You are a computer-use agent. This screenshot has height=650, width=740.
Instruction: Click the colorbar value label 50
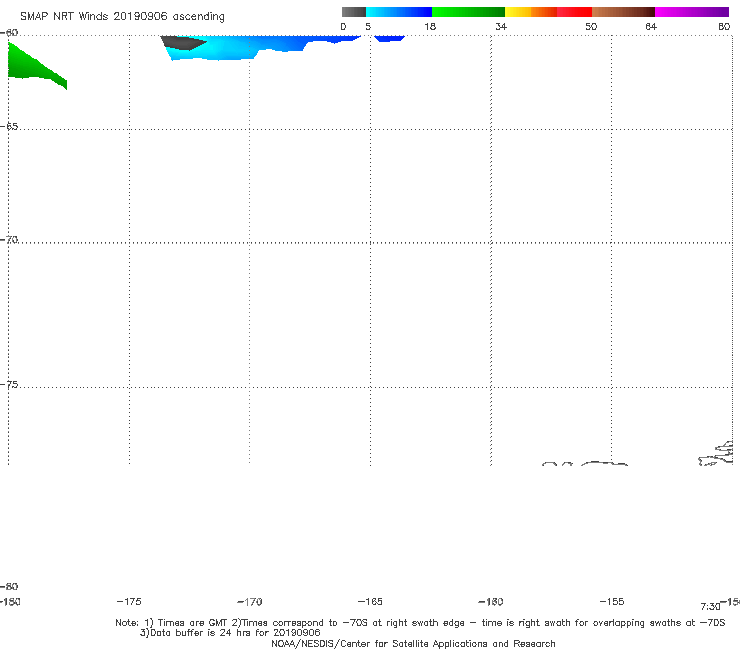pos(591,27)
